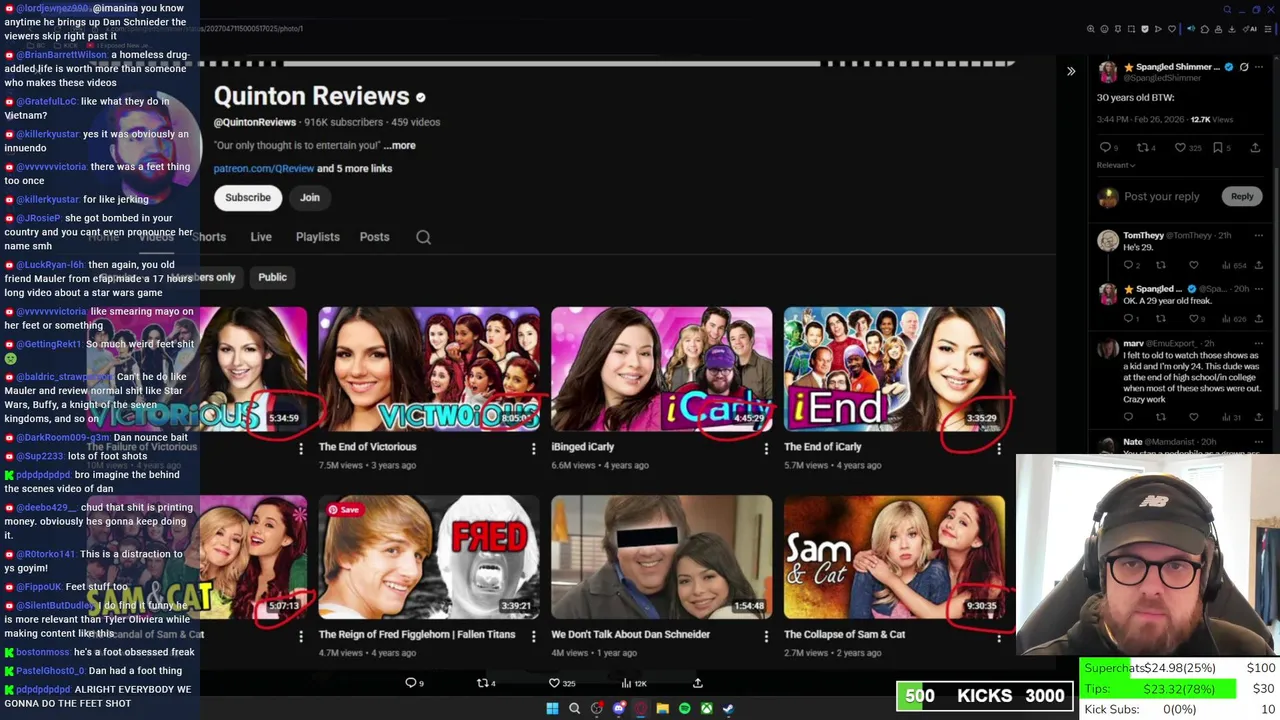
Task: Open more options on Nate's reply
Action: 1258,442
